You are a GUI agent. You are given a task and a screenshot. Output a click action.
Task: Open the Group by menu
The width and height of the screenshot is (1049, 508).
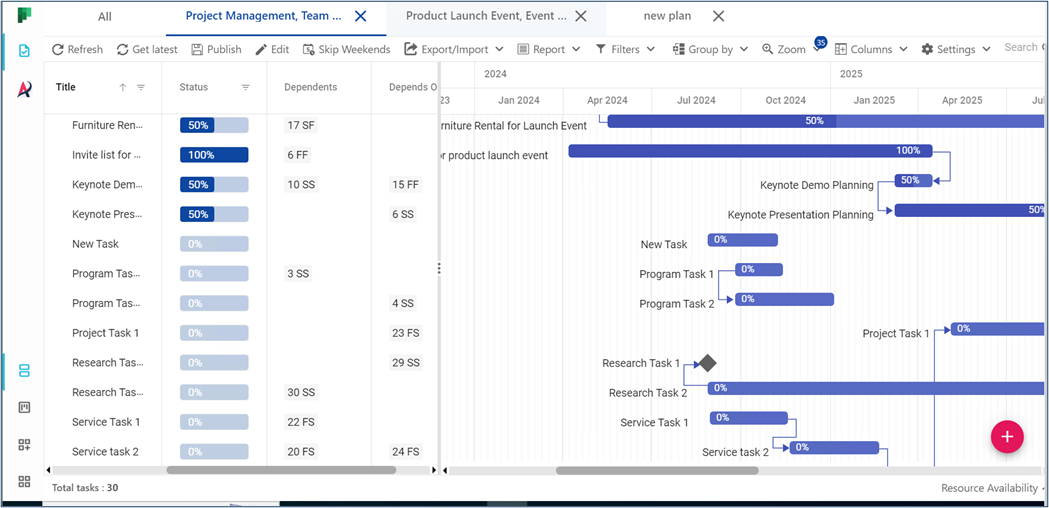[710, 49]
